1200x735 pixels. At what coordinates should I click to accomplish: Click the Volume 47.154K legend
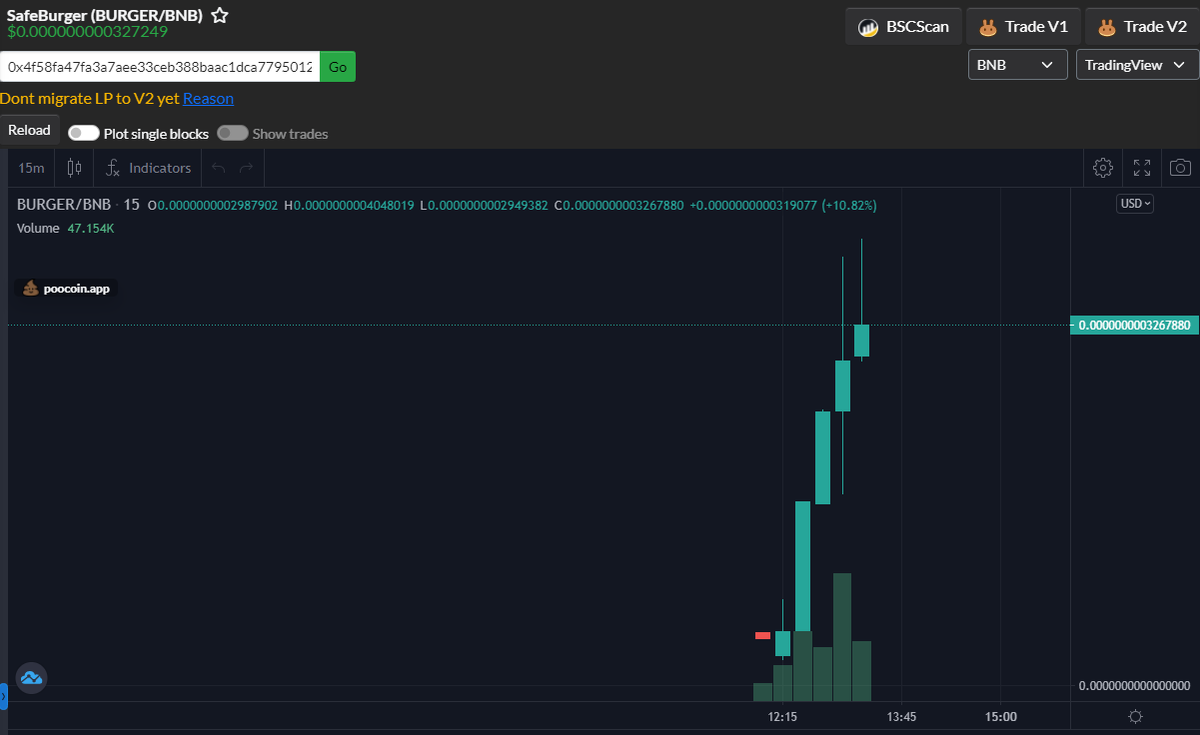[x=65, y=228]
